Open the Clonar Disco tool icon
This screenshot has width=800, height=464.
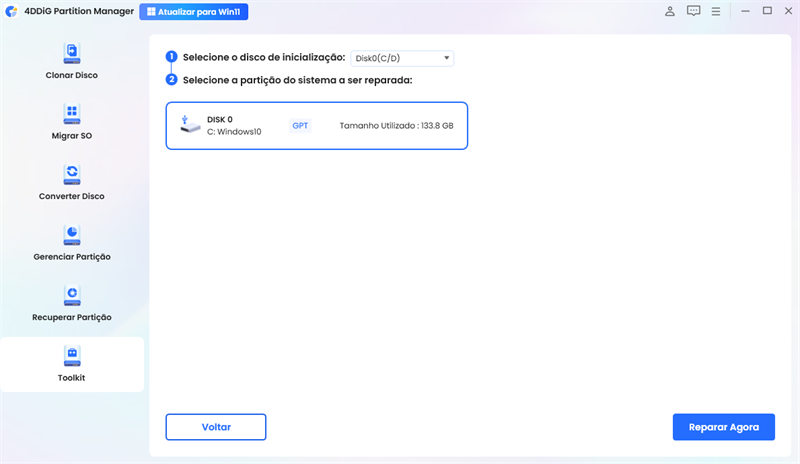(x=72, y=53)
